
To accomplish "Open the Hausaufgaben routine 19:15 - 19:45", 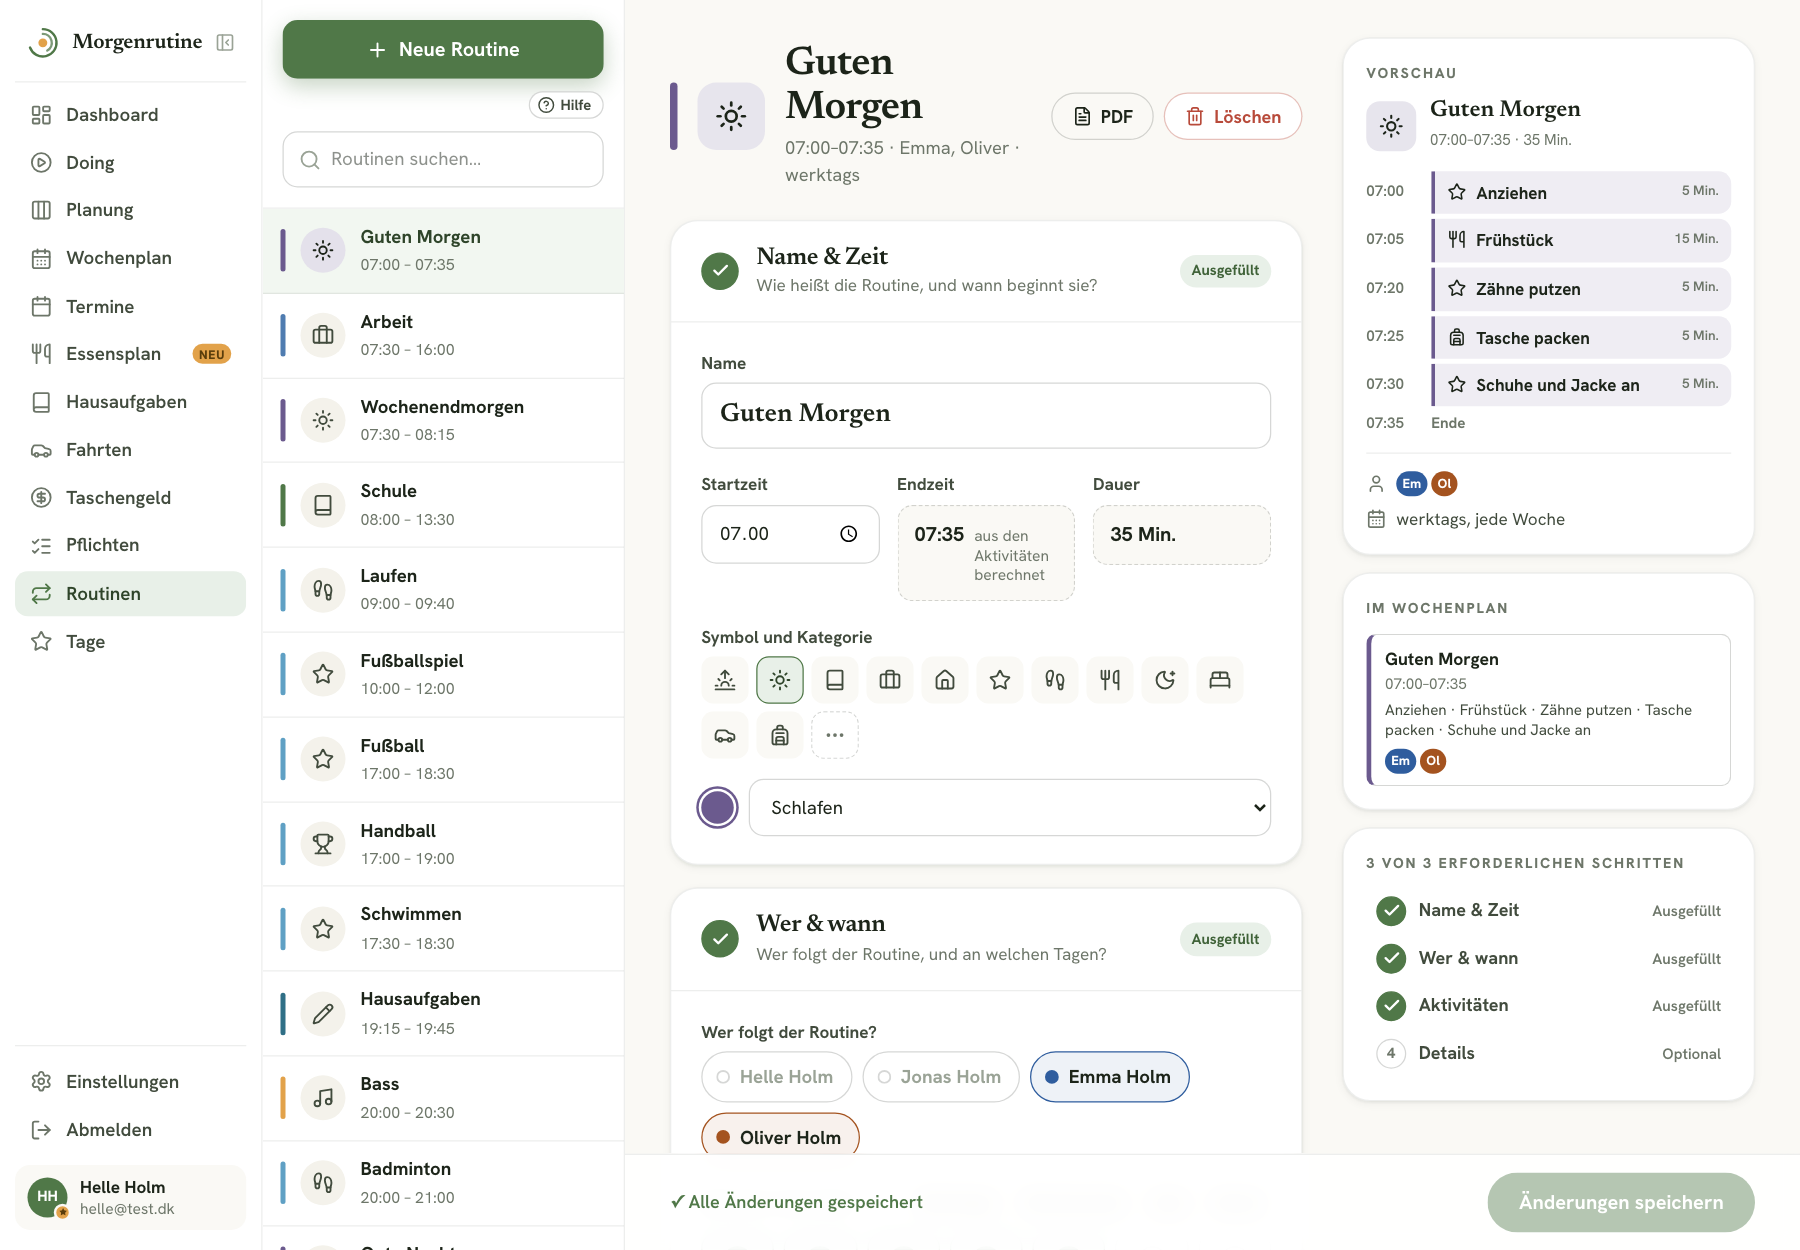I will click(x=443, y=1013).
